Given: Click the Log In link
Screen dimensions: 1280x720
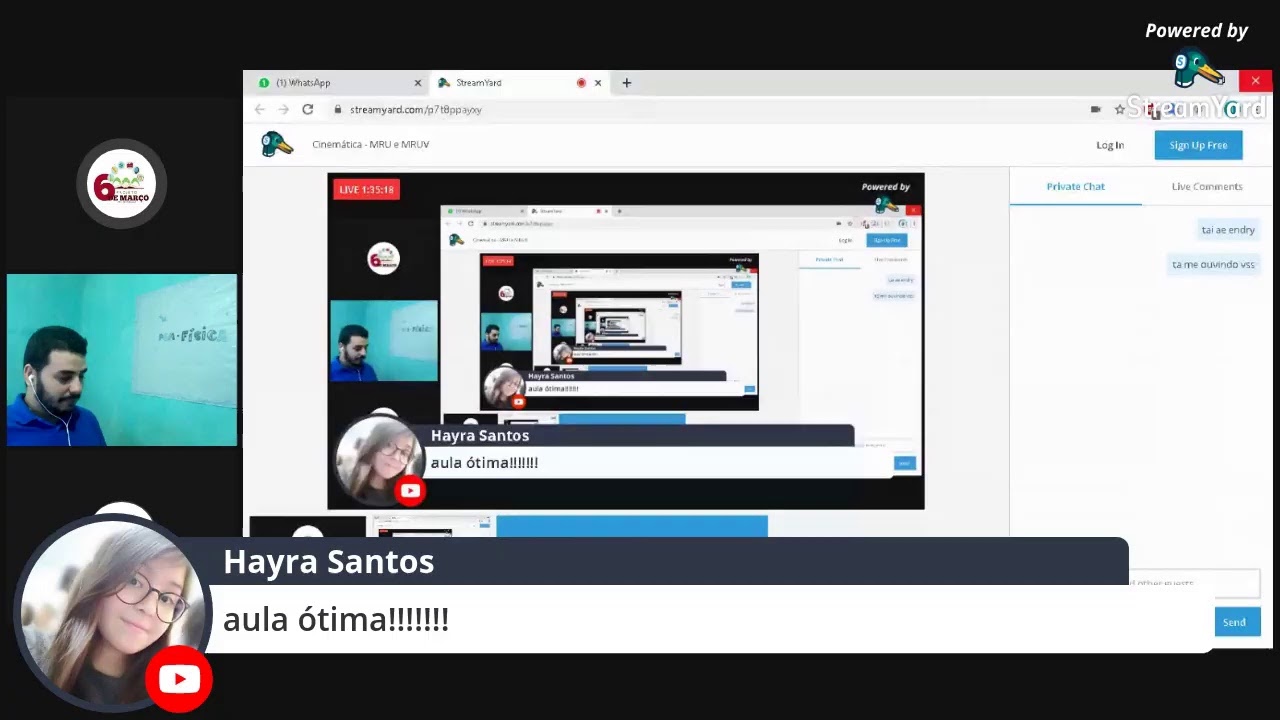Looking at the screenshot, I should pos(1110,145).
